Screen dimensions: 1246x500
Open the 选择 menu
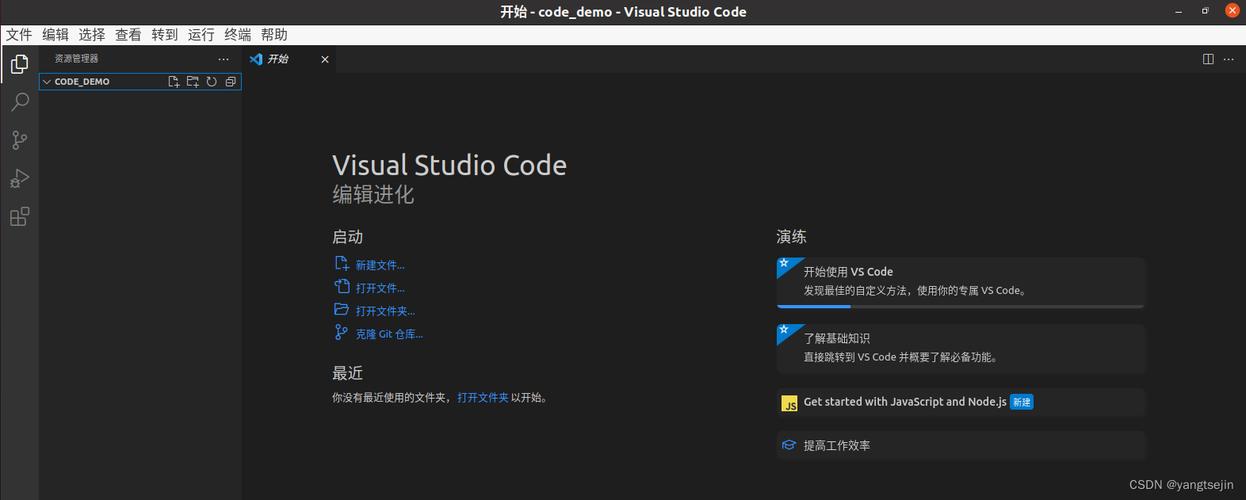click(x=92, y=34)
